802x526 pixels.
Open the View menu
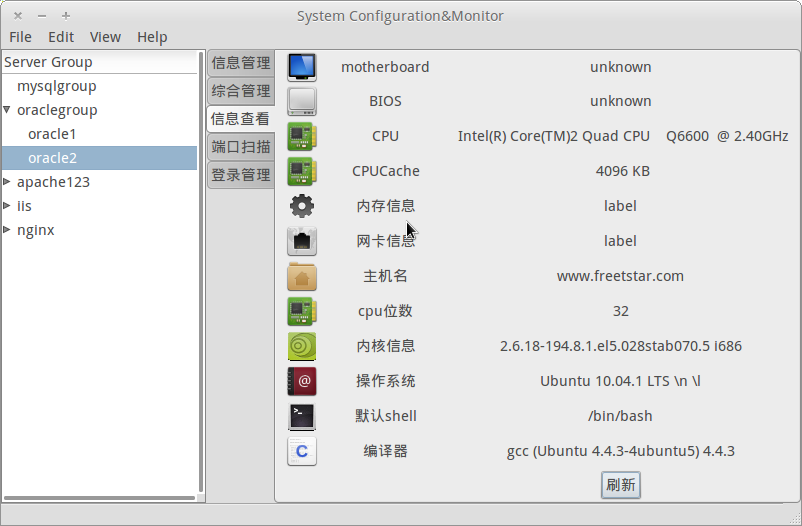point(105,37)
